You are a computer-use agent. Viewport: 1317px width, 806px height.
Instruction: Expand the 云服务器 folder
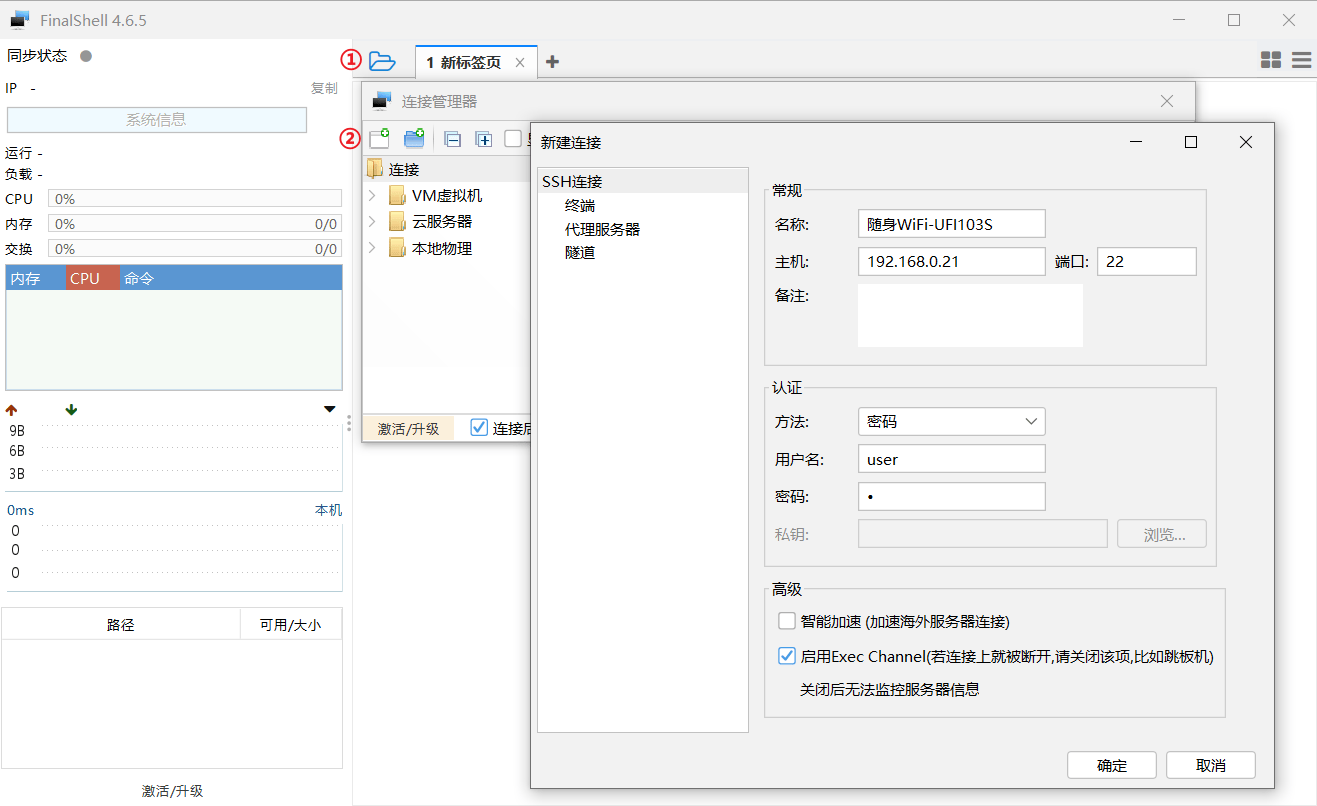pos(372,221)
